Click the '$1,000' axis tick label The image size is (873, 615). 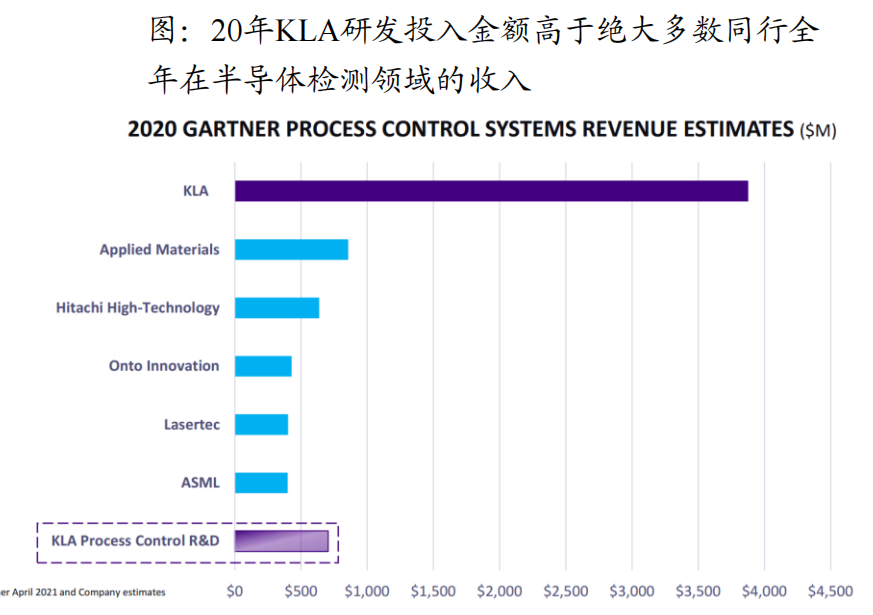point(367,591)
